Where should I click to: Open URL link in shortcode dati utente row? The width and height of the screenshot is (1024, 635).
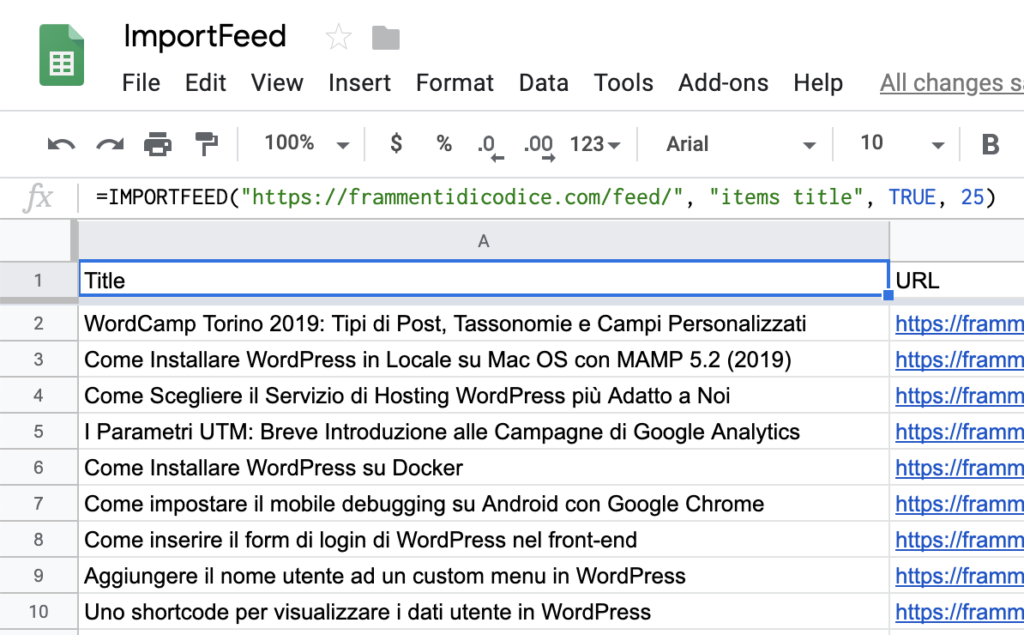959,612
